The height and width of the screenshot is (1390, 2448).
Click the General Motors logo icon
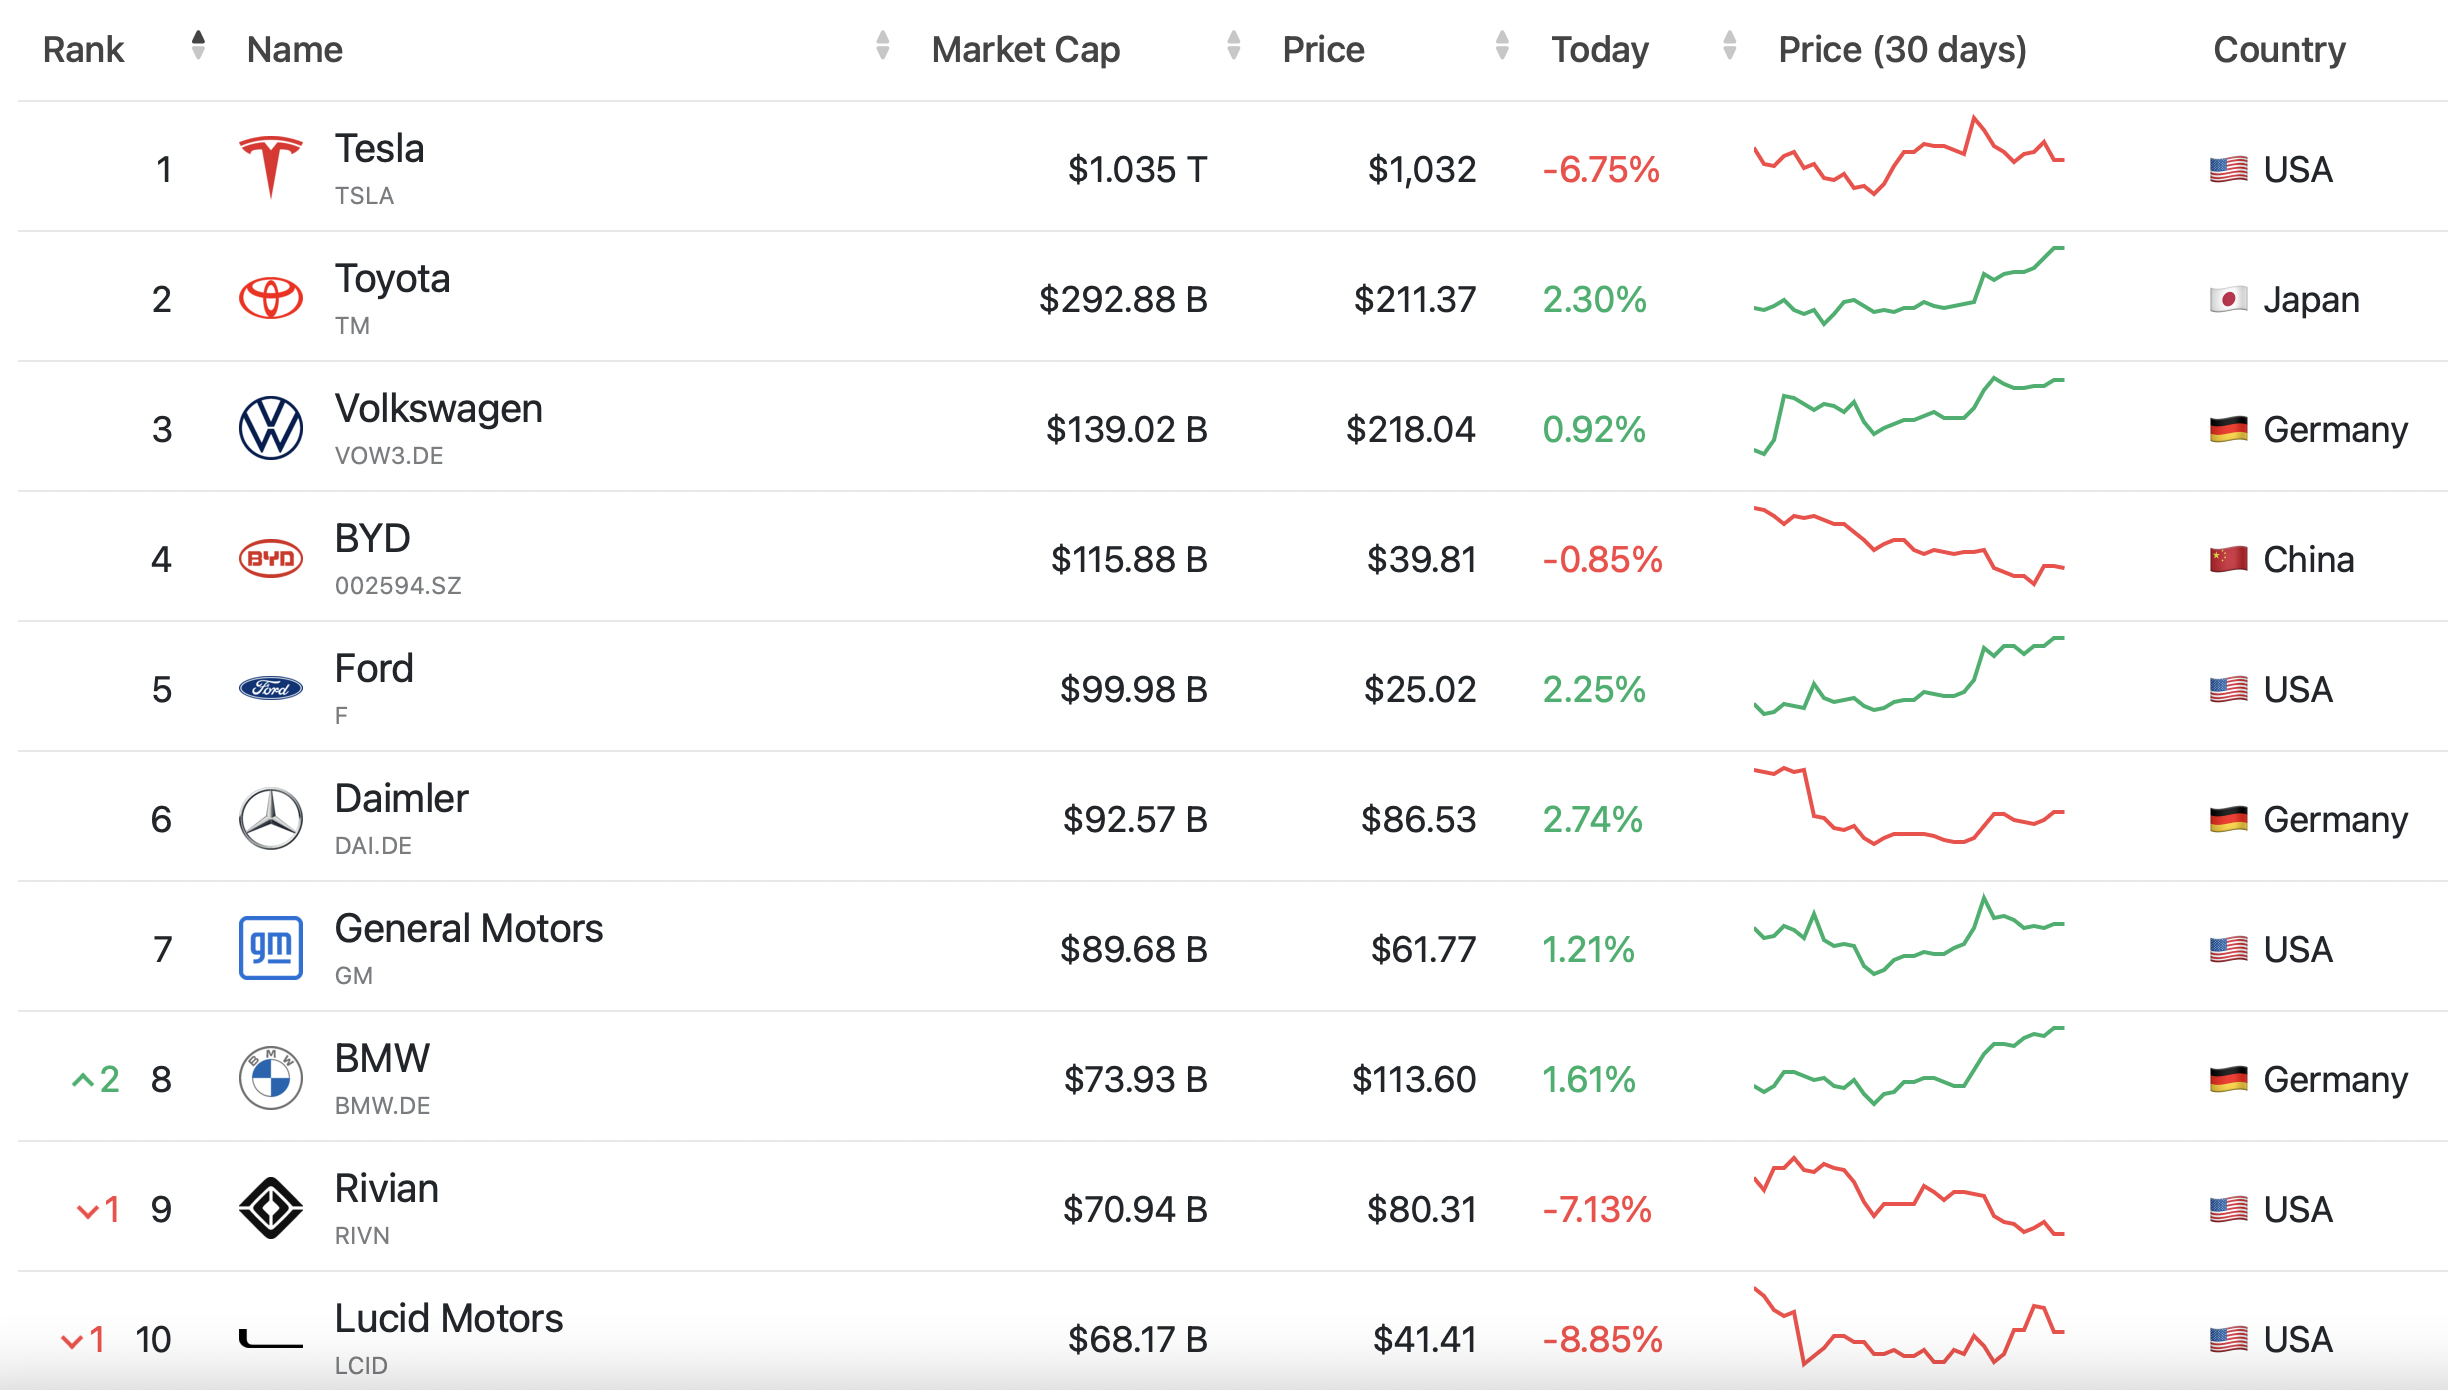270,948
